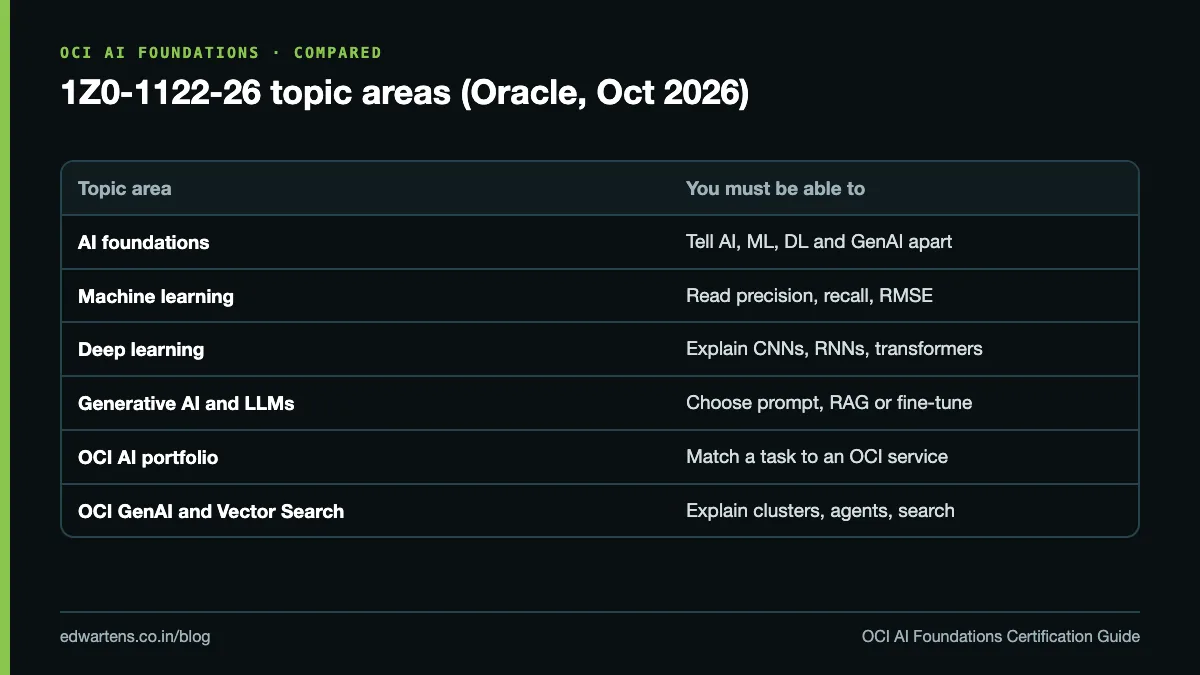1200x675 pixels.
Task: Click the green vertical accent bar
Action: pyautogui.click(x=5, y=337)
